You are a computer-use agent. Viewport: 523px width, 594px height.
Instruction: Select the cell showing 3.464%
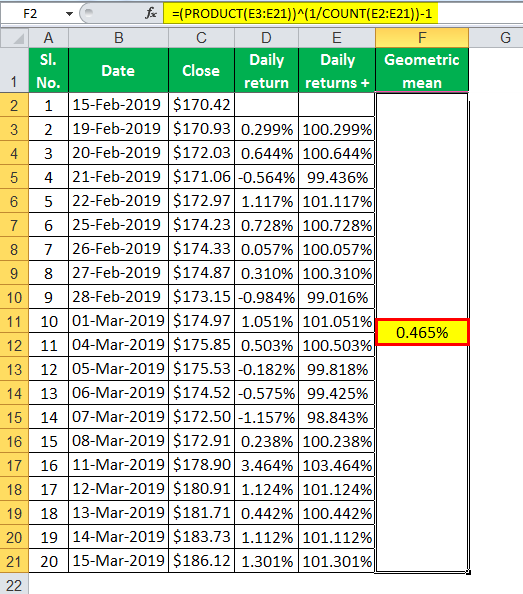click(267, 465)
